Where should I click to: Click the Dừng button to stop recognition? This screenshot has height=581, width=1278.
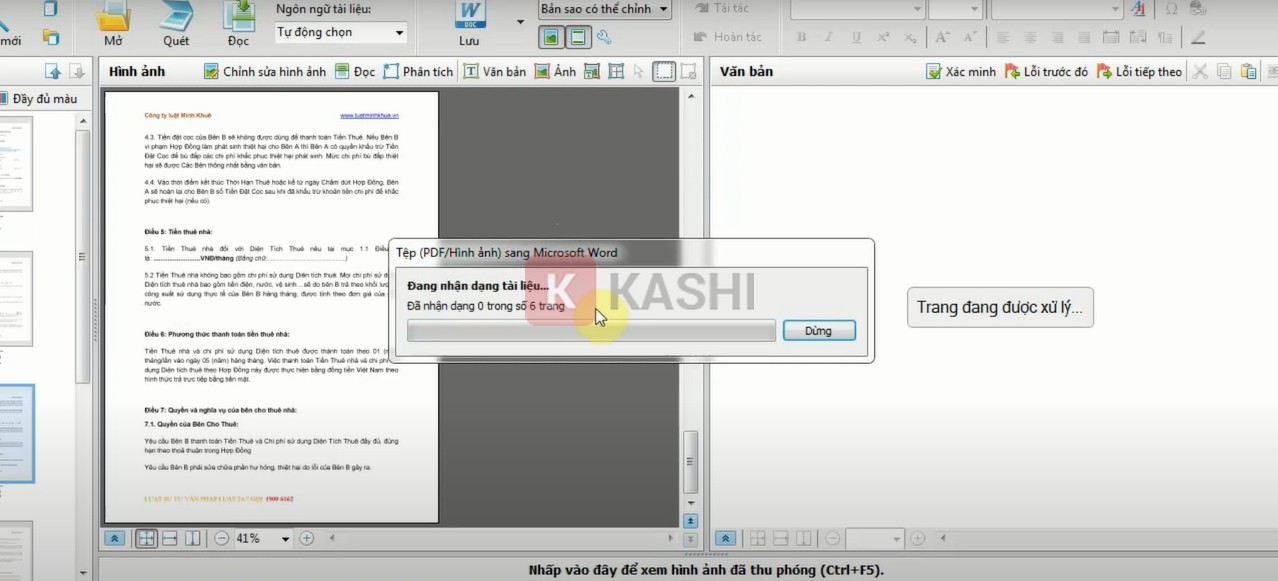tap(818, 331)
